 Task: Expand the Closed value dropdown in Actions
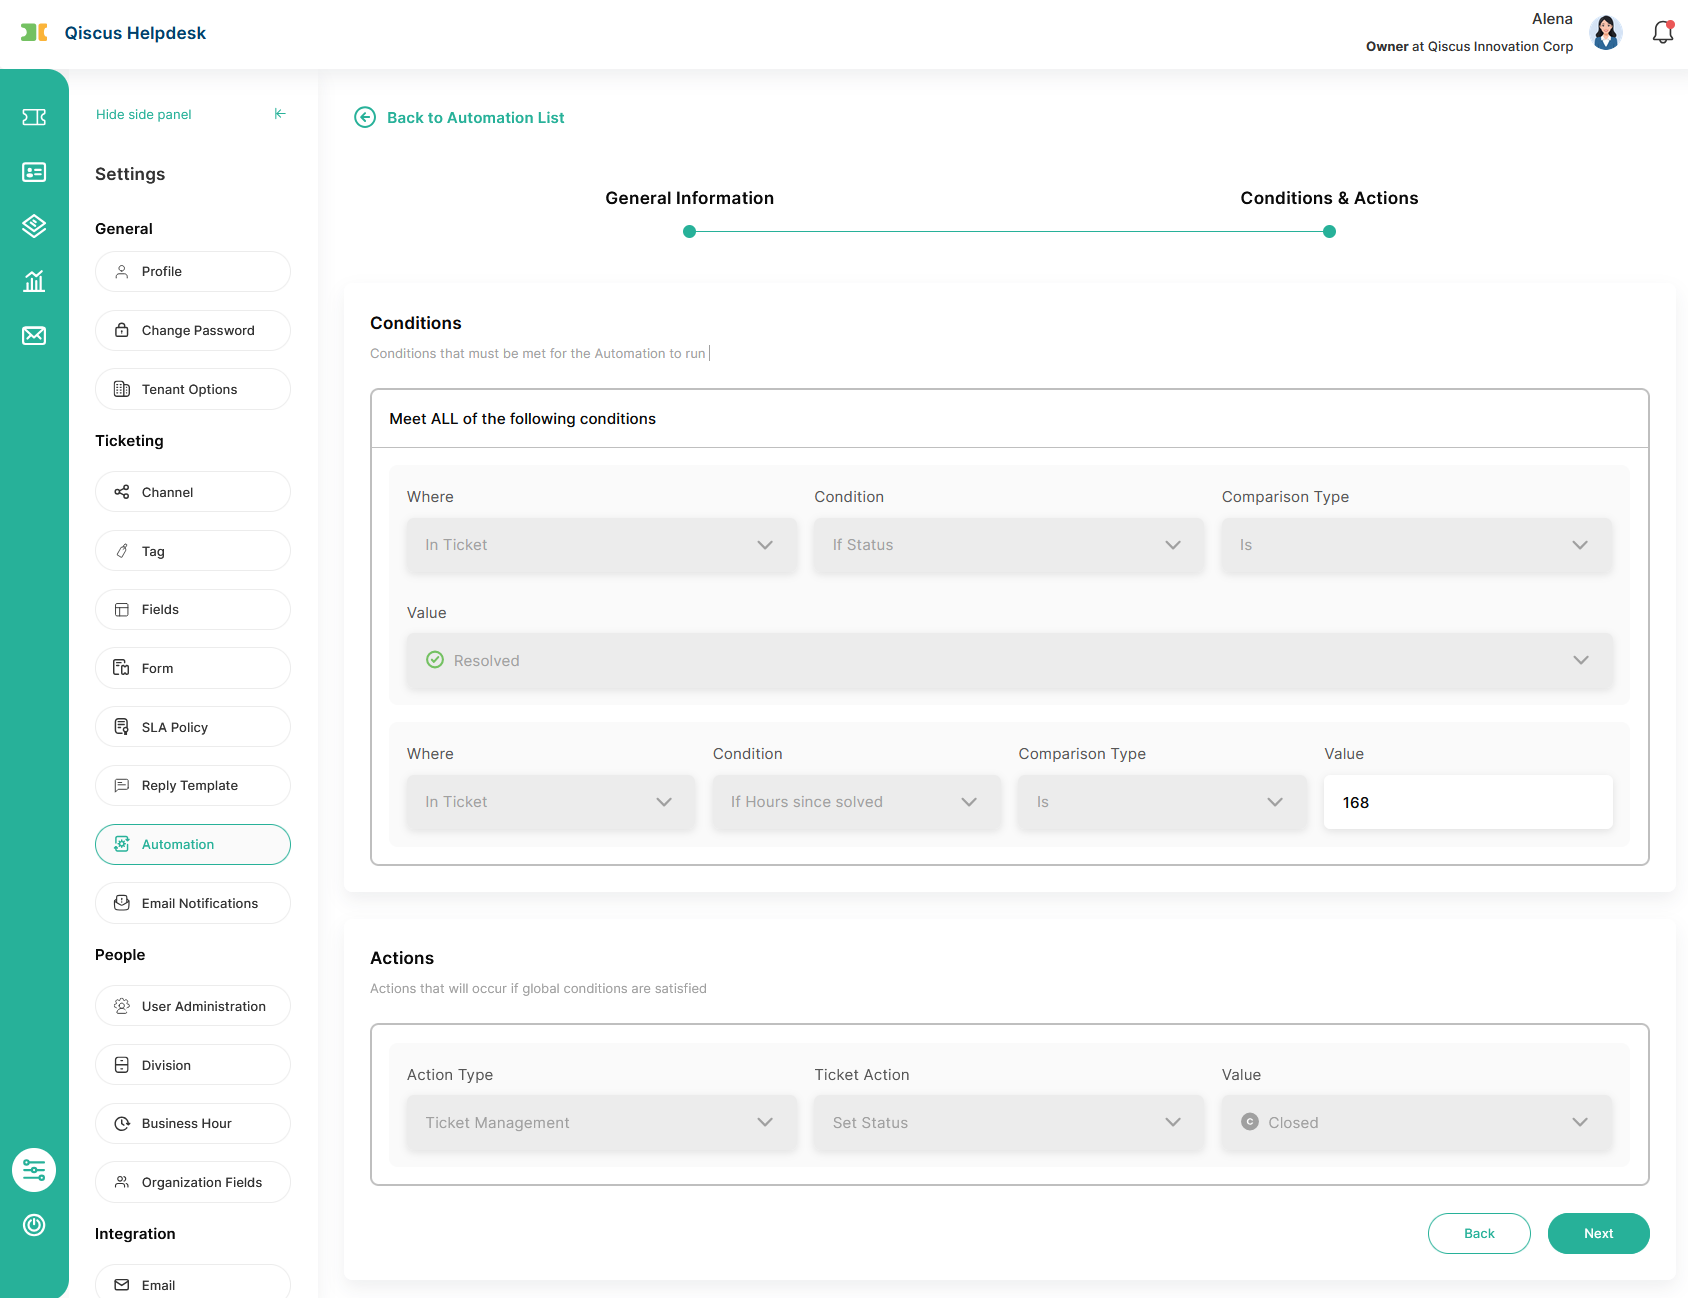[x=1416, y=1123]
